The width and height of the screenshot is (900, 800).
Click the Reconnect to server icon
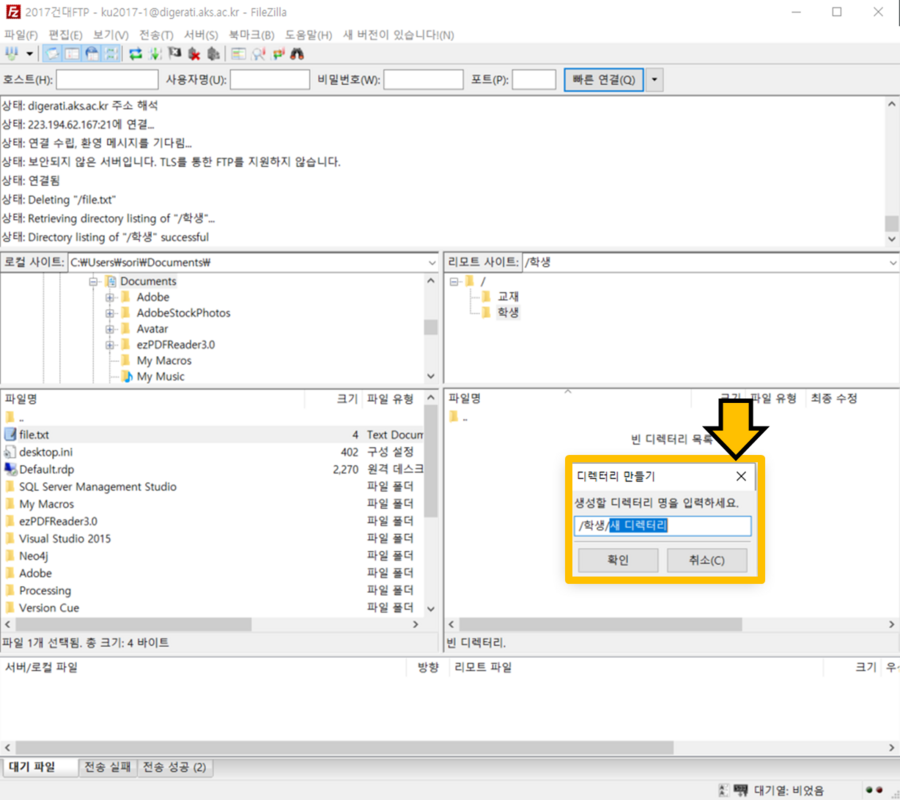coord(213,53)
